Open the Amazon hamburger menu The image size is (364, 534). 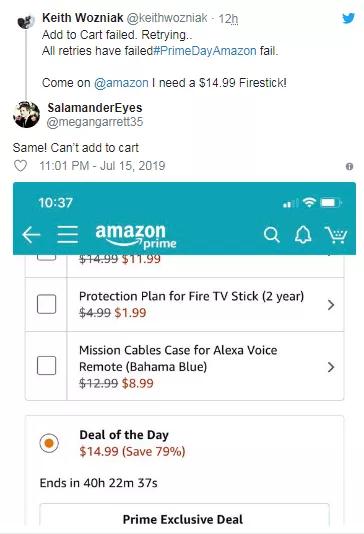coord(68,235)
